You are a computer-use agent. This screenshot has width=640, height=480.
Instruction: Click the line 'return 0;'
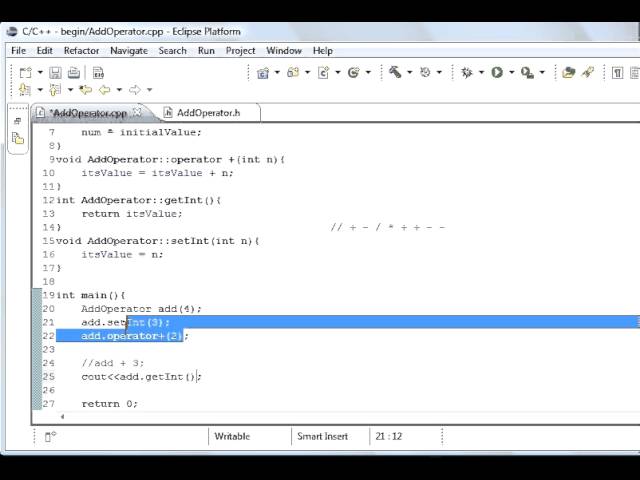[109, 404]
